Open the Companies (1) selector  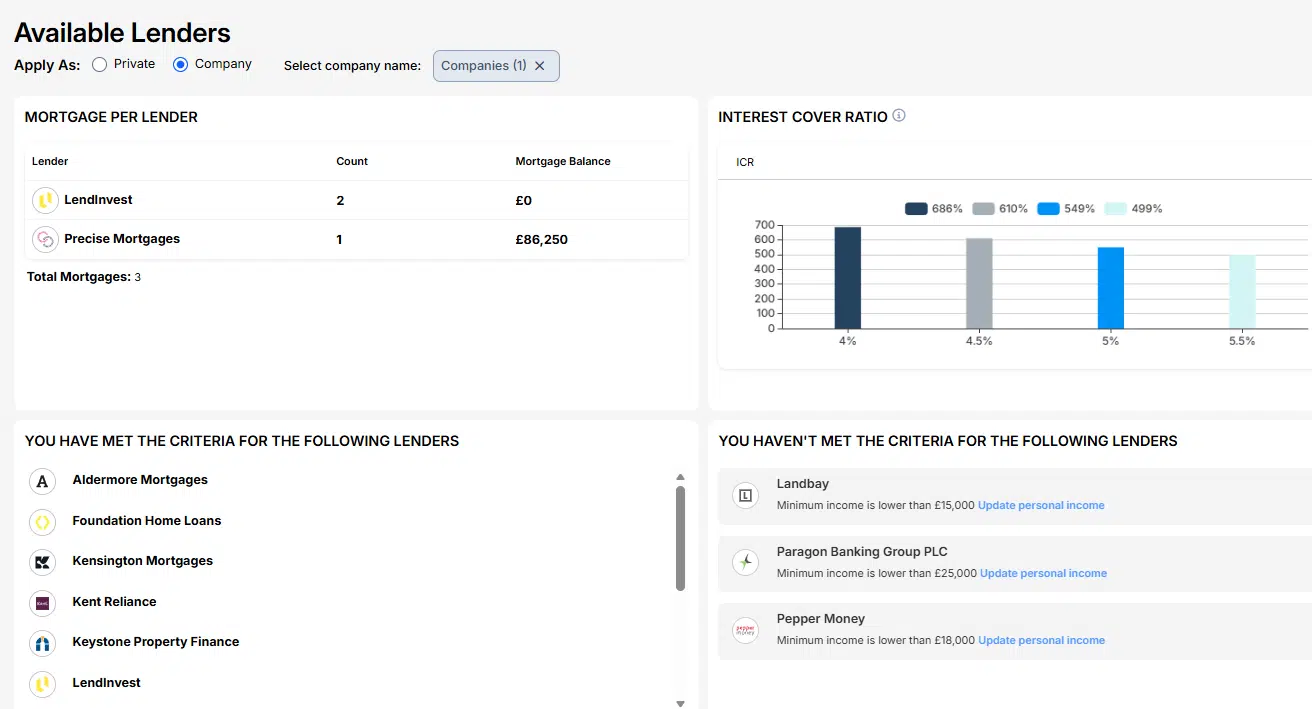point(496,66)
